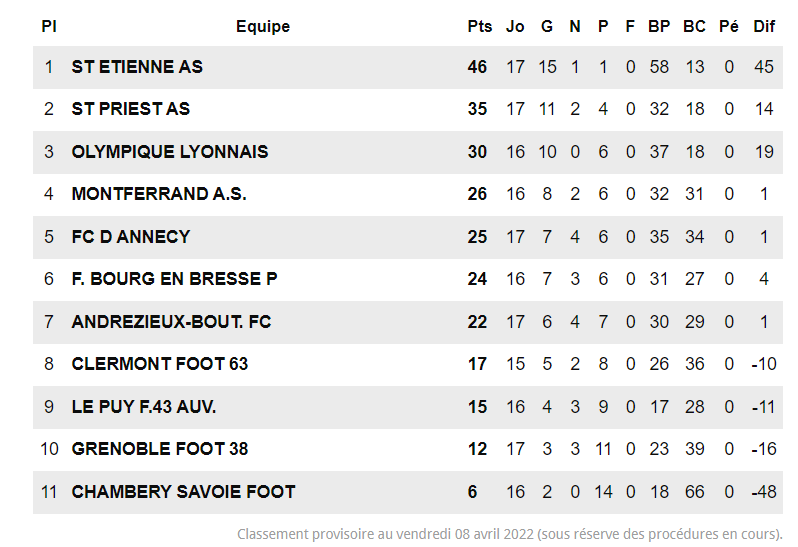
Task: Click the Jo matches played header
Action: 515,26
